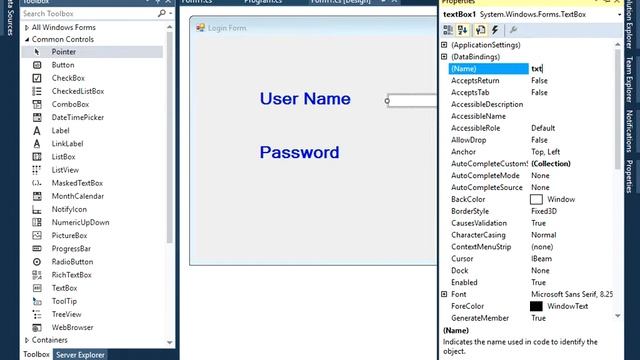Select the WebBrowser control icon
Viewport: 640px width, 360px height.
point(37,327)
